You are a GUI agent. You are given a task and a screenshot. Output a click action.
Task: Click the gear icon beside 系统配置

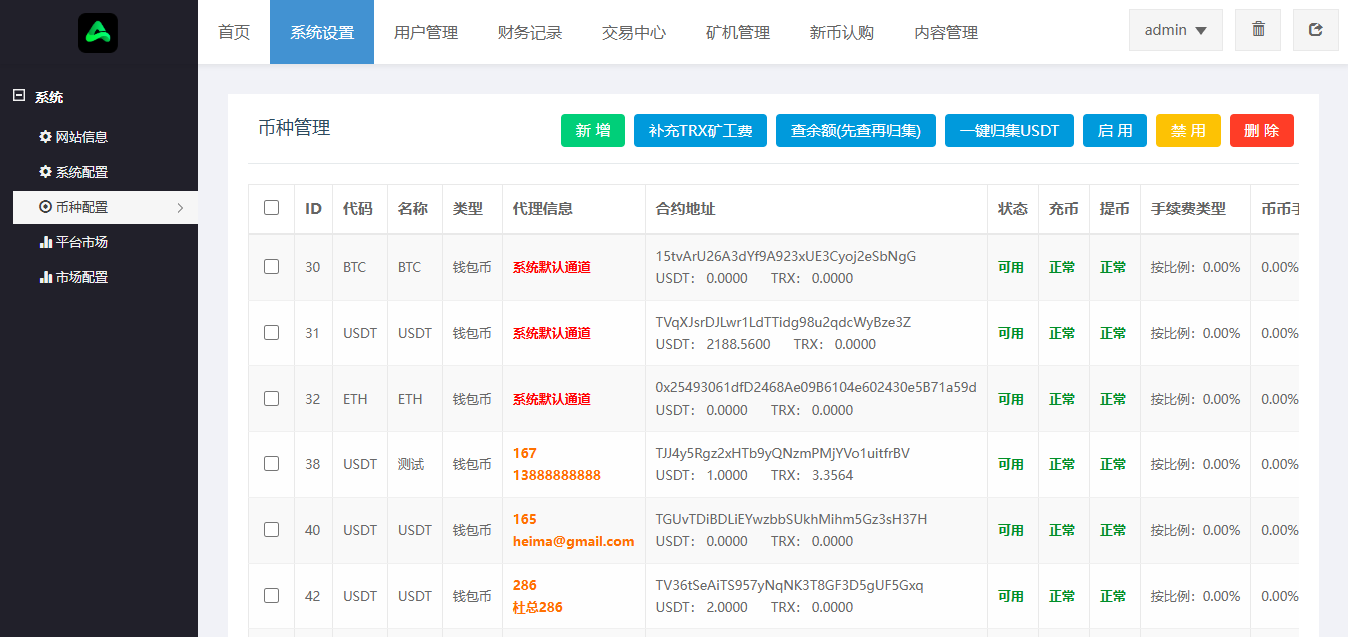[x=45, y=172]
